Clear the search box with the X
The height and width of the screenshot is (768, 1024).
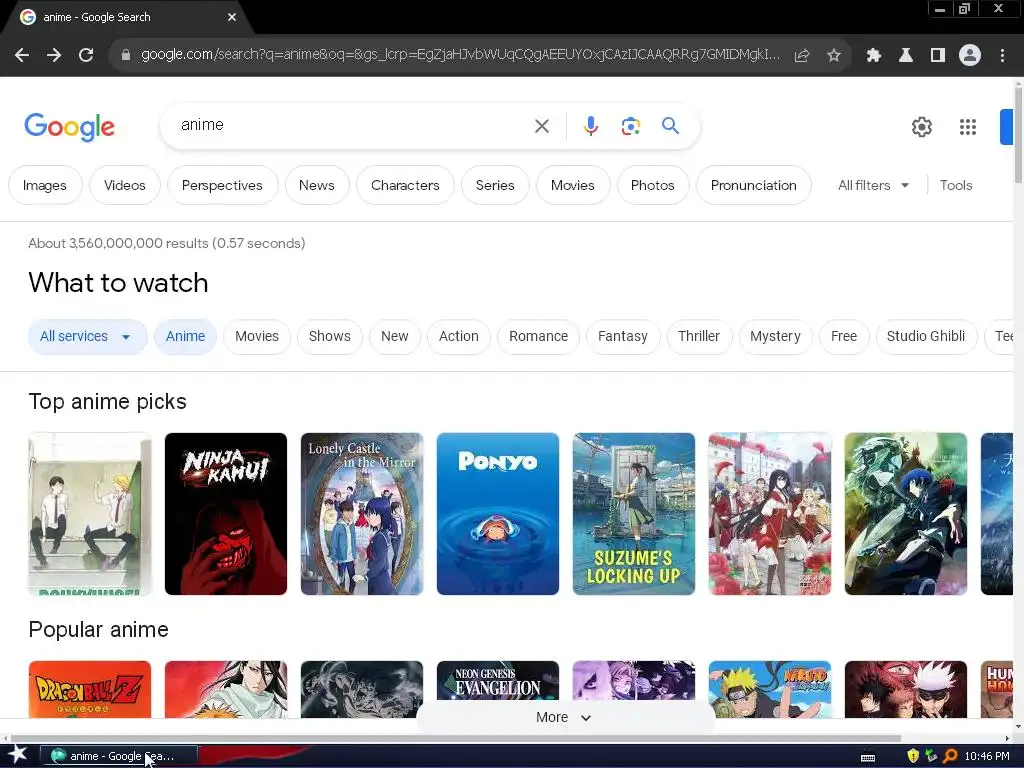pos(542,126)
